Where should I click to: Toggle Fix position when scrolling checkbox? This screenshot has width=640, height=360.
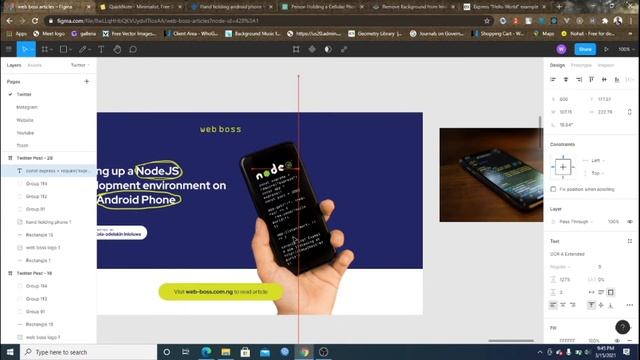click(x=553, y=189)
